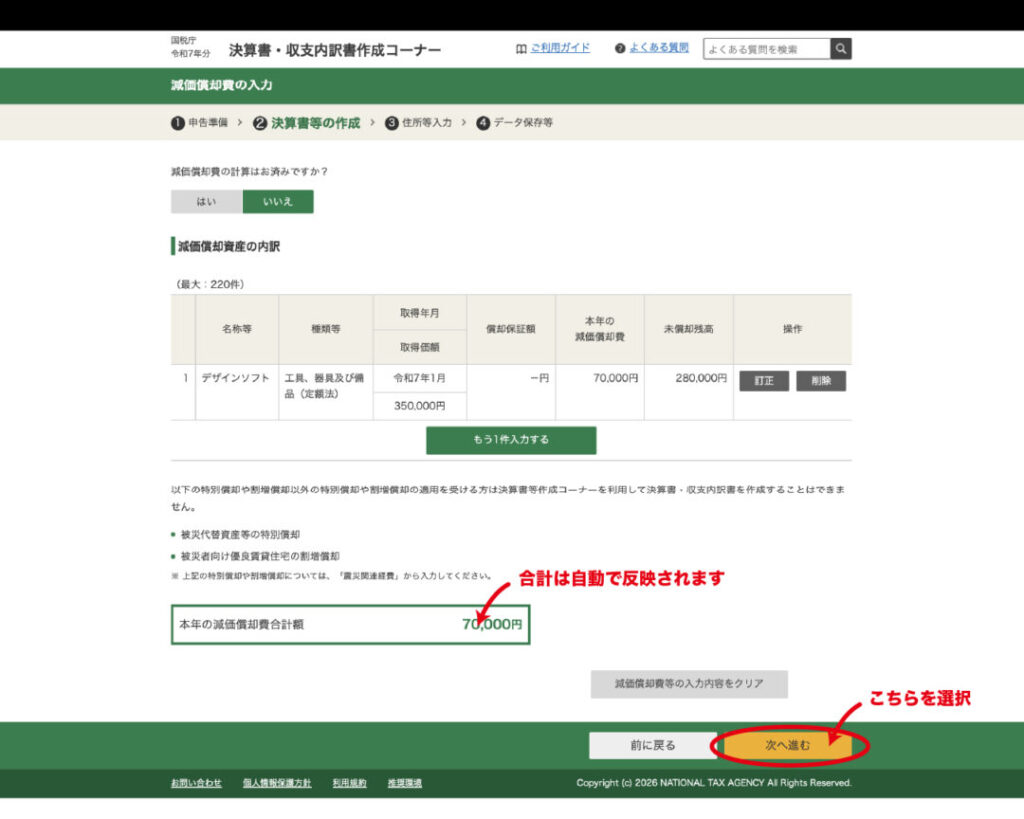Image resolution: width=1024 pixels, height=819 pixels.
Task: Click もう1件入力する button
Action: point(511,440)
